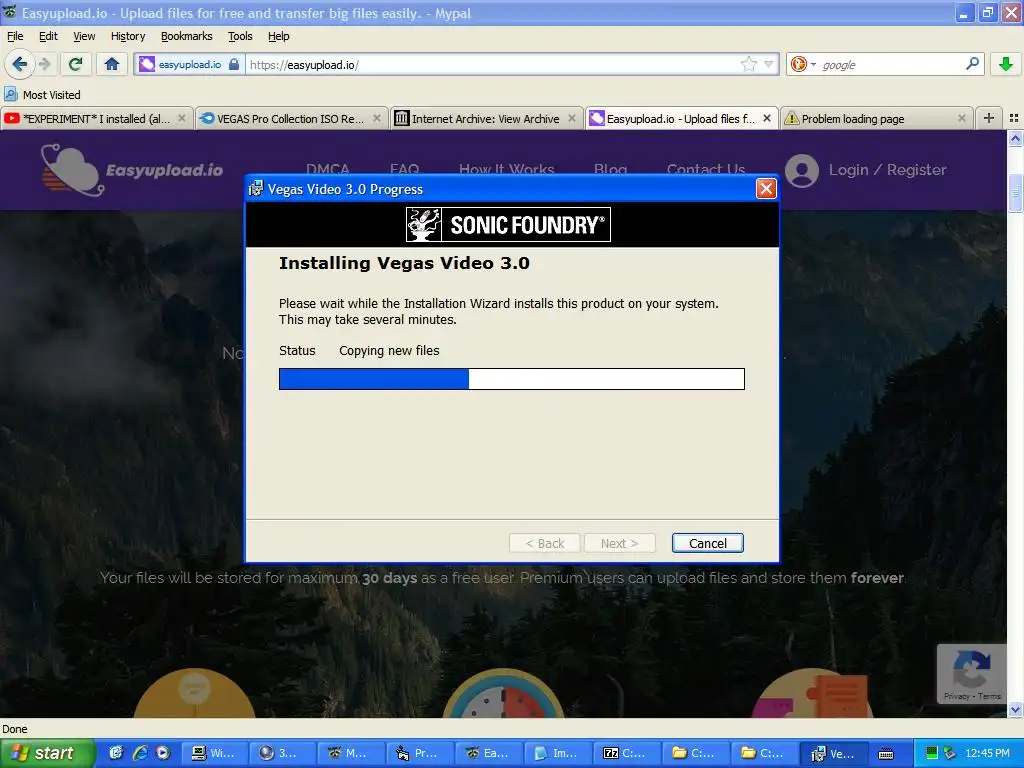This screenshot has width=1024, height=768.
Task: Close the YouTube EXPERIMENT tab
Action: click(182, 118)
